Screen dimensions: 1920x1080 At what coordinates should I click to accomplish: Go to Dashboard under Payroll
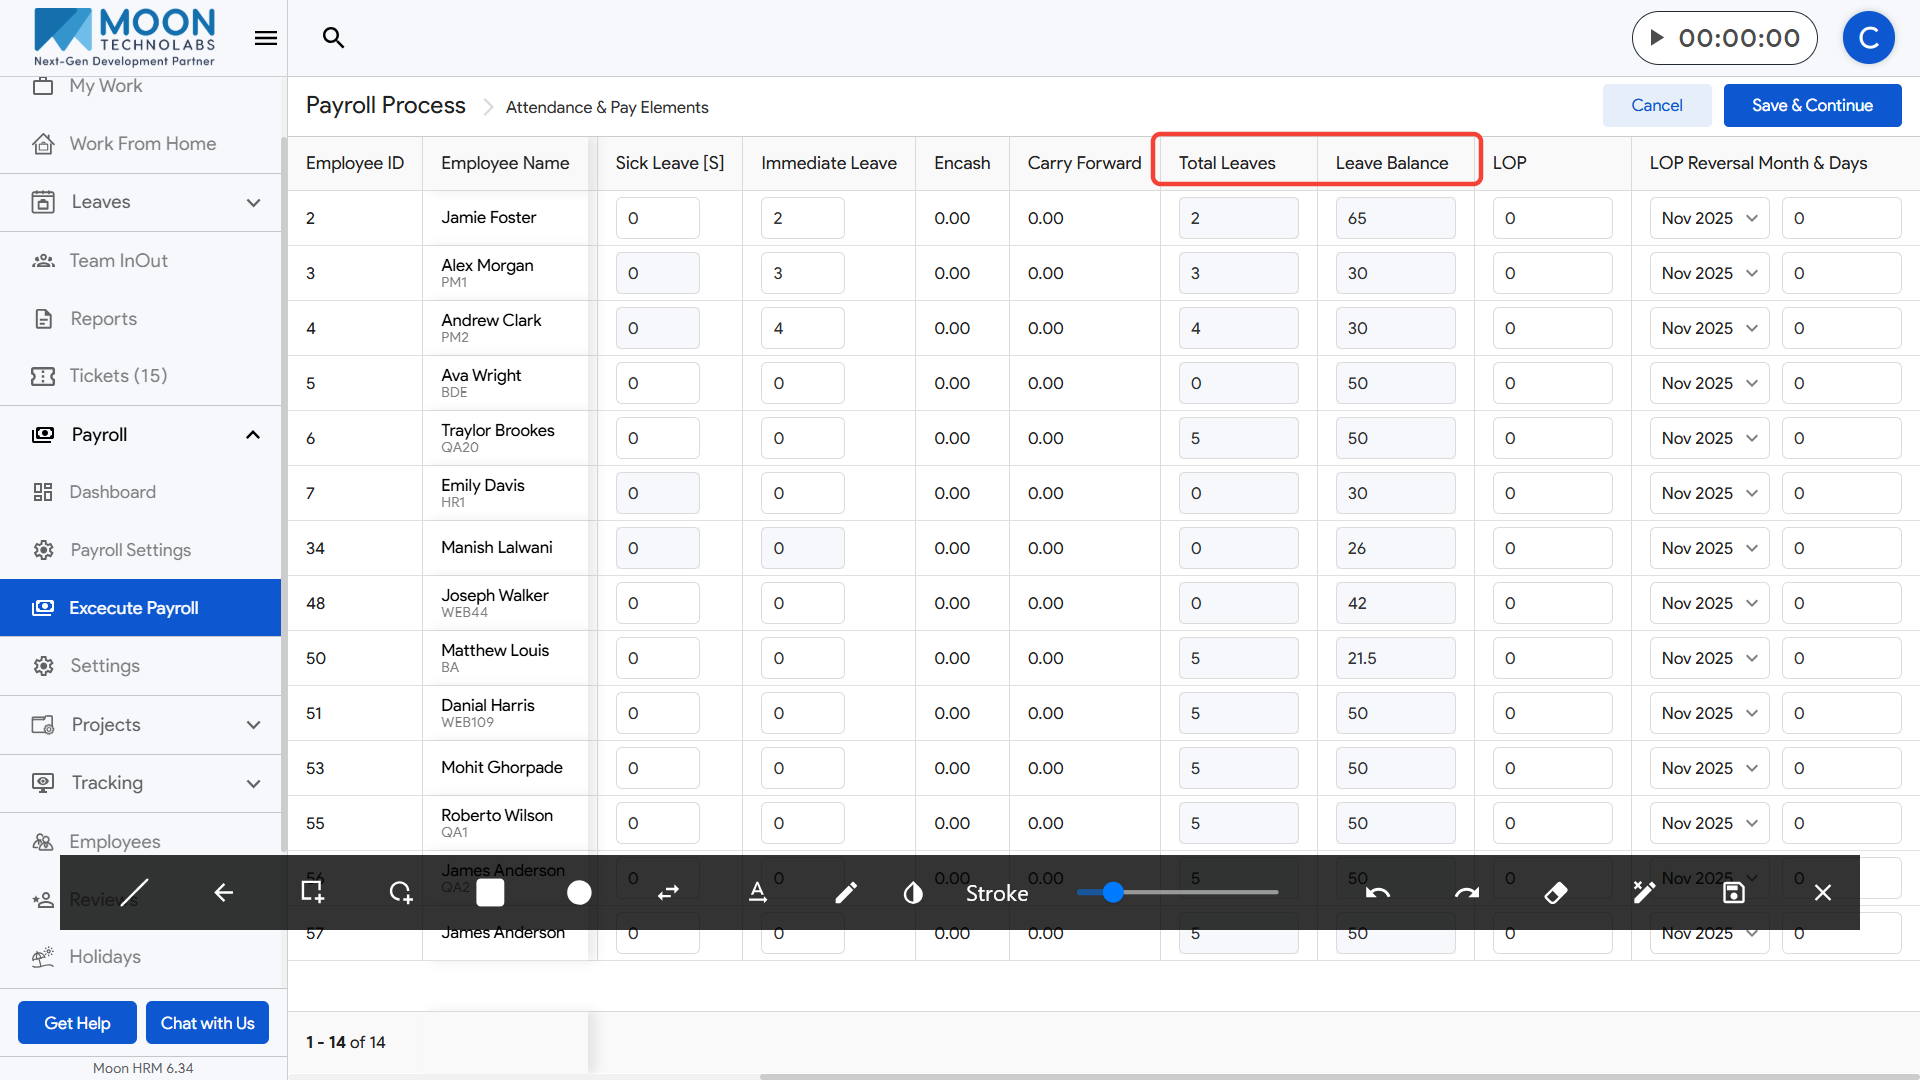point(112,492)
